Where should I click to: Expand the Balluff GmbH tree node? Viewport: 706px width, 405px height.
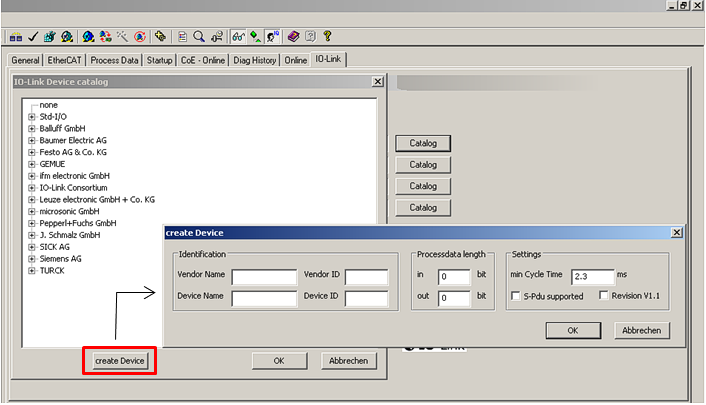(32, 128)
